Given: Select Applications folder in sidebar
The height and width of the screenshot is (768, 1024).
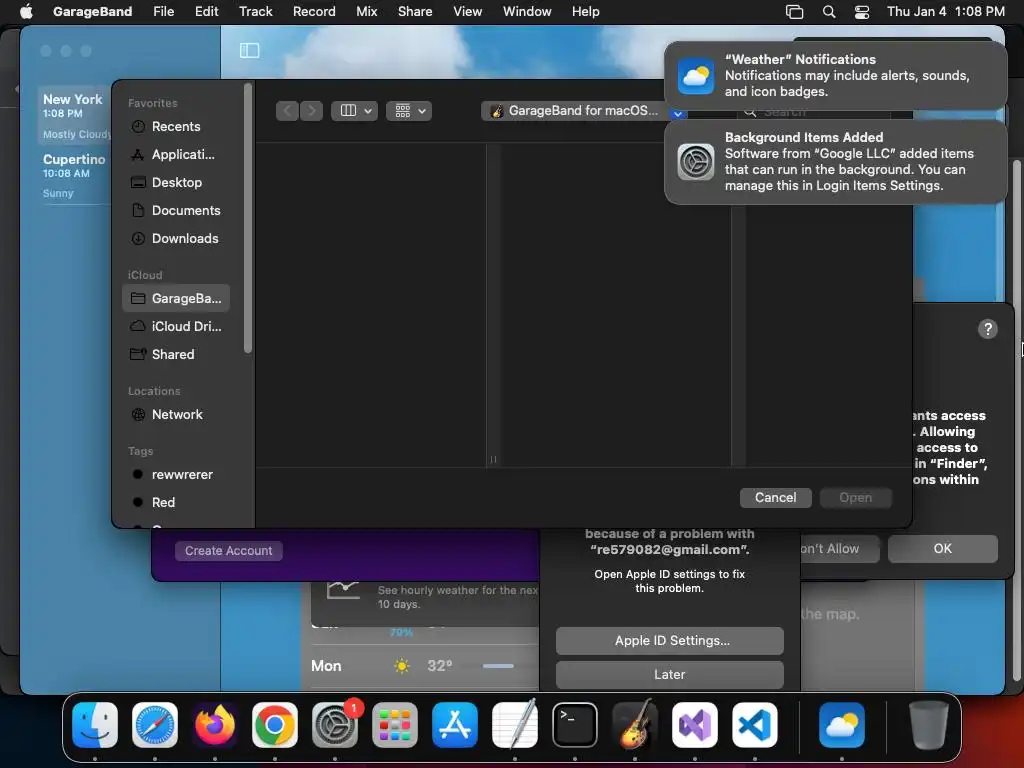Looking at the screenshot, I should 176,155.
